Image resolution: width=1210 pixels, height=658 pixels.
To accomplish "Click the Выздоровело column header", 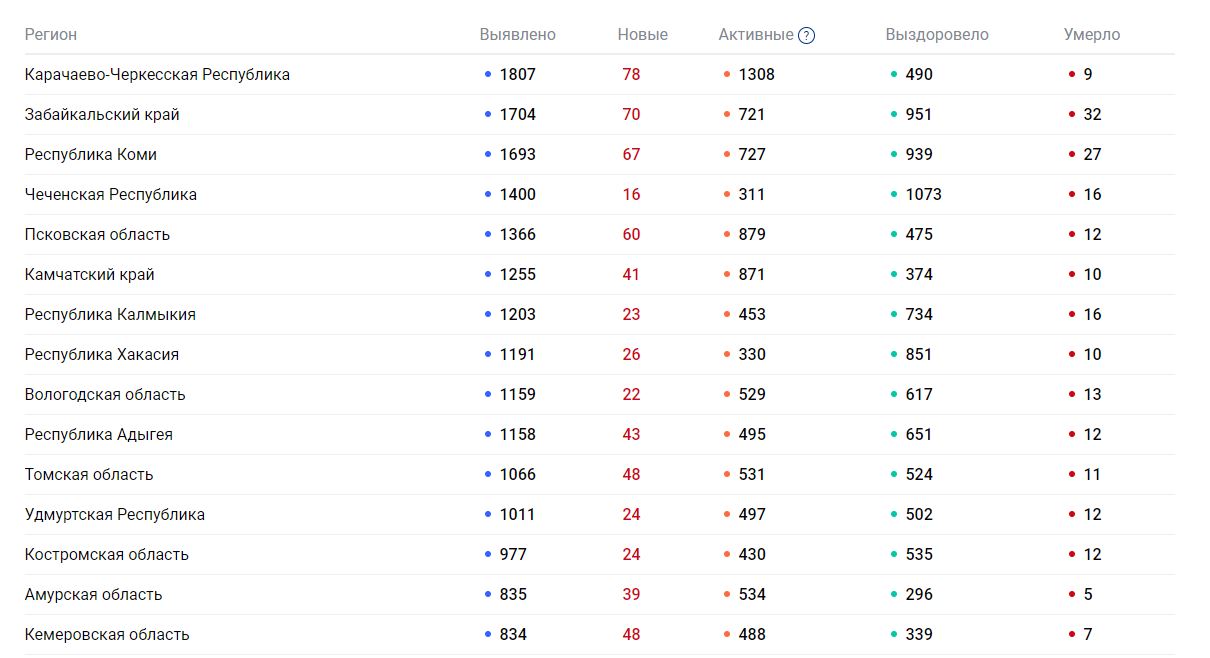I will tap(936, 35).
